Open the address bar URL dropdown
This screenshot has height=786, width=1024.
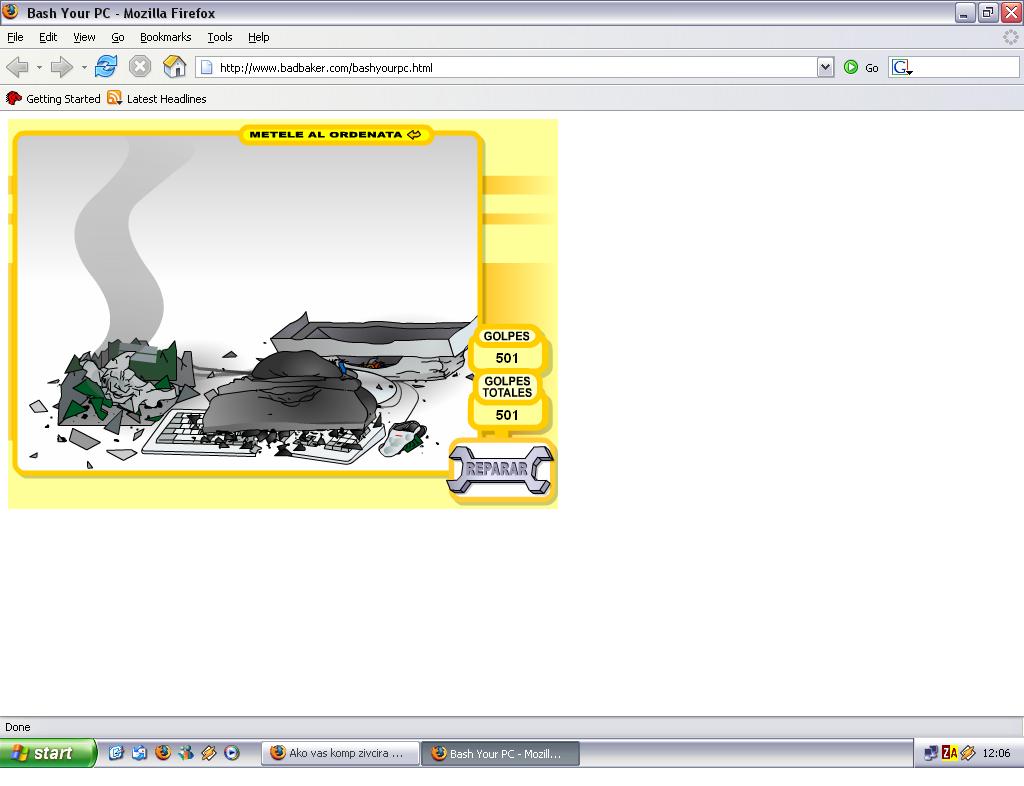[825, 67]
